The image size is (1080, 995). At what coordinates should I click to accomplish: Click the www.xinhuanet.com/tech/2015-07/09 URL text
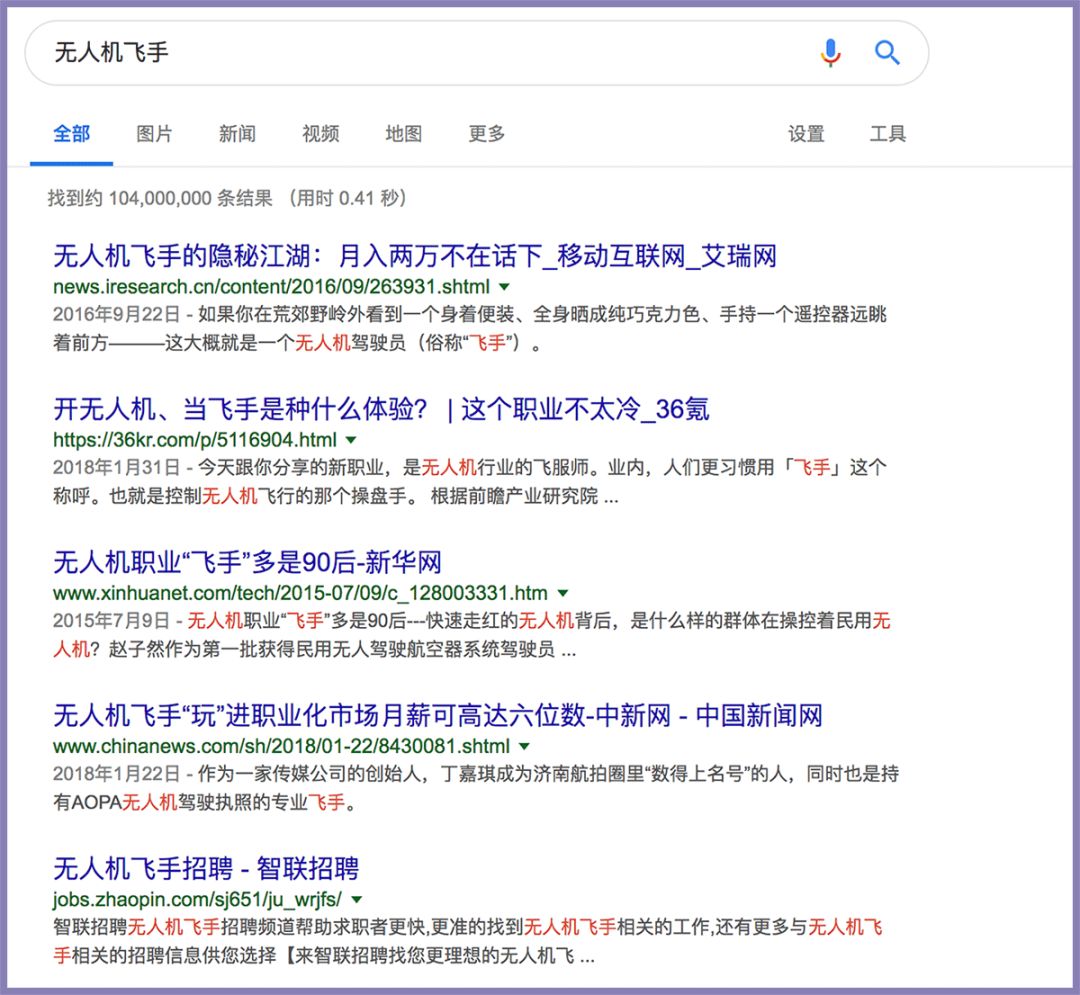coord(300,593)
